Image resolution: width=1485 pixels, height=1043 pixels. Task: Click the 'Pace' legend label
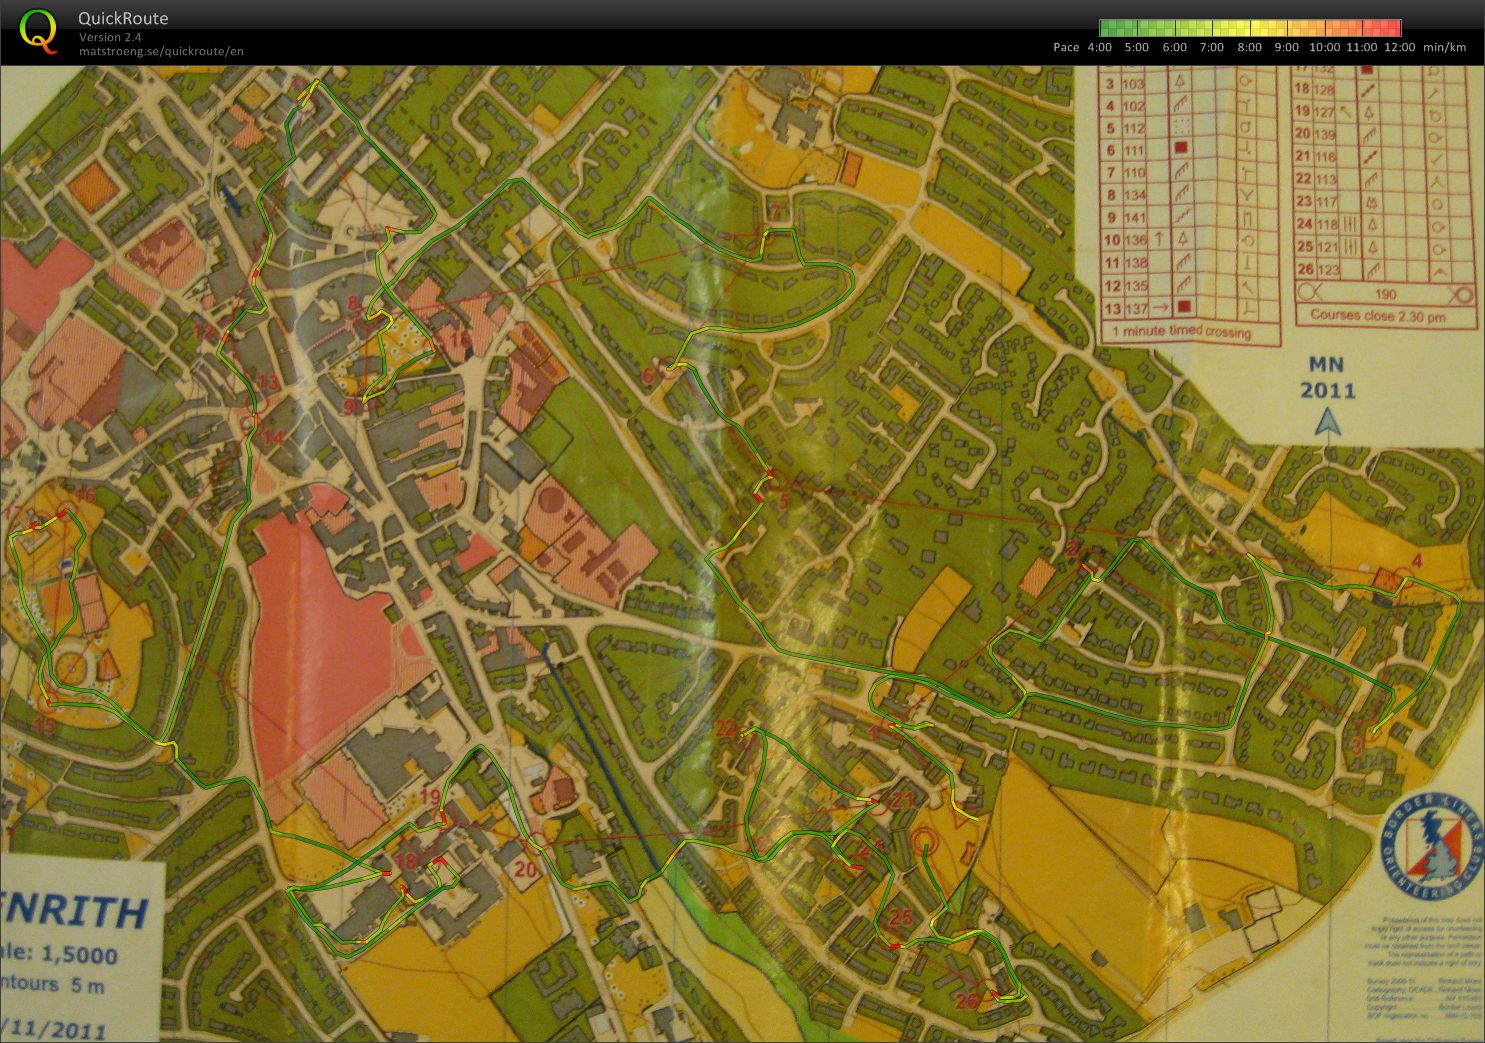pyautogui.click(x=1066, y=47)
